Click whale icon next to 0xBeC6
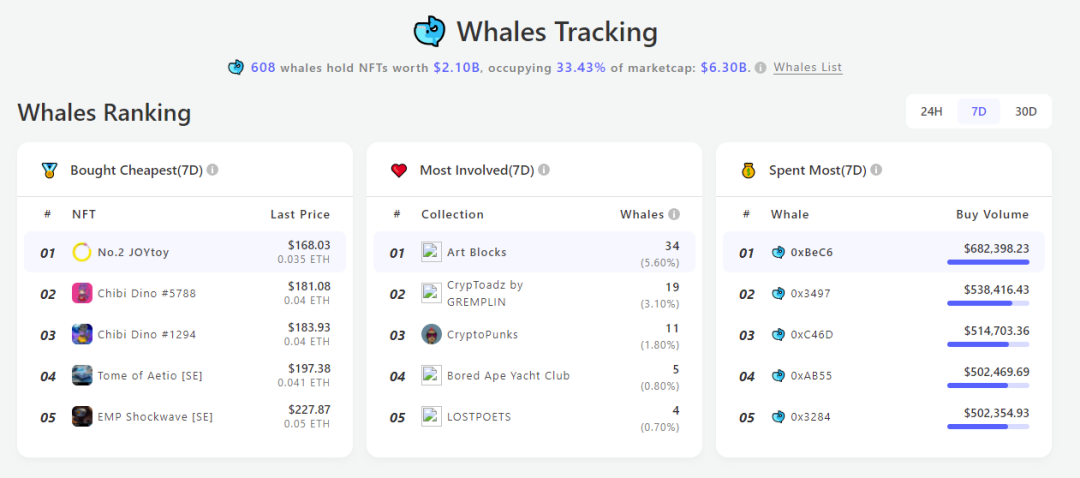1080x478 pixels. click(778, 252)
